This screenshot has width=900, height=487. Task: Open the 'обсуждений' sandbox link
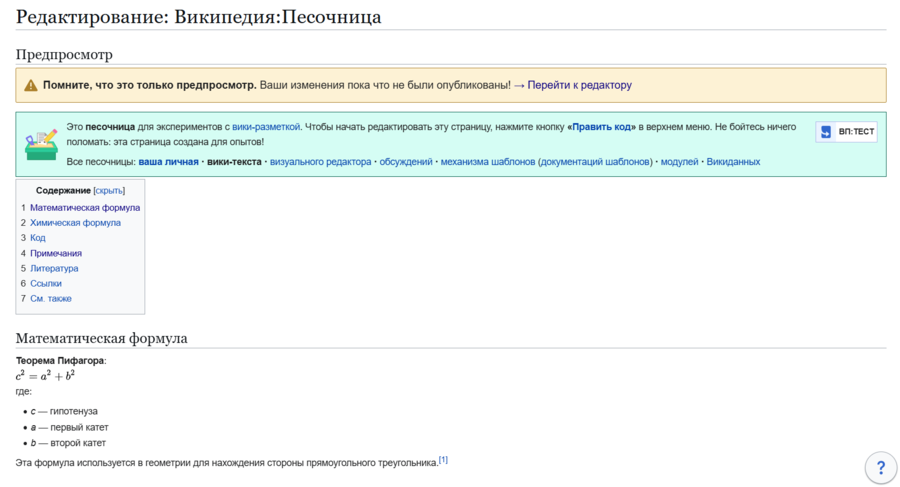406,162
